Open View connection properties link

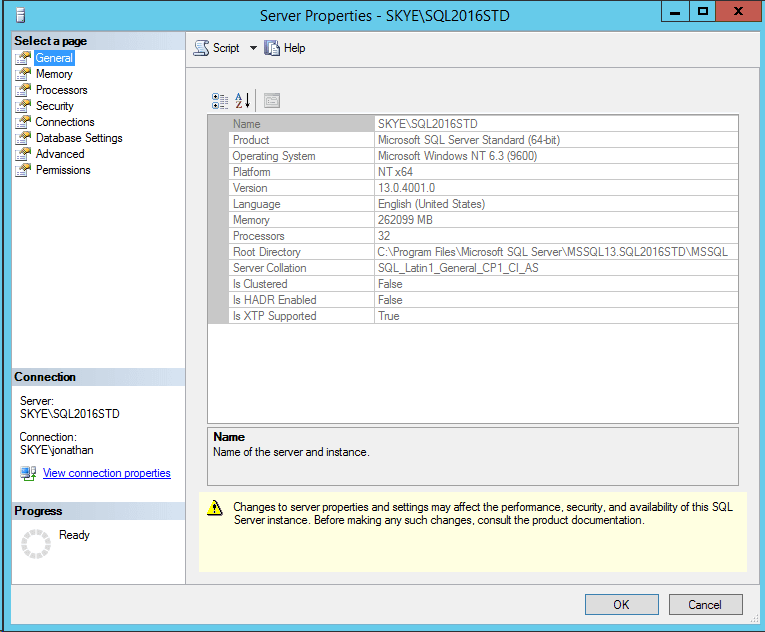tap(107, 473)
